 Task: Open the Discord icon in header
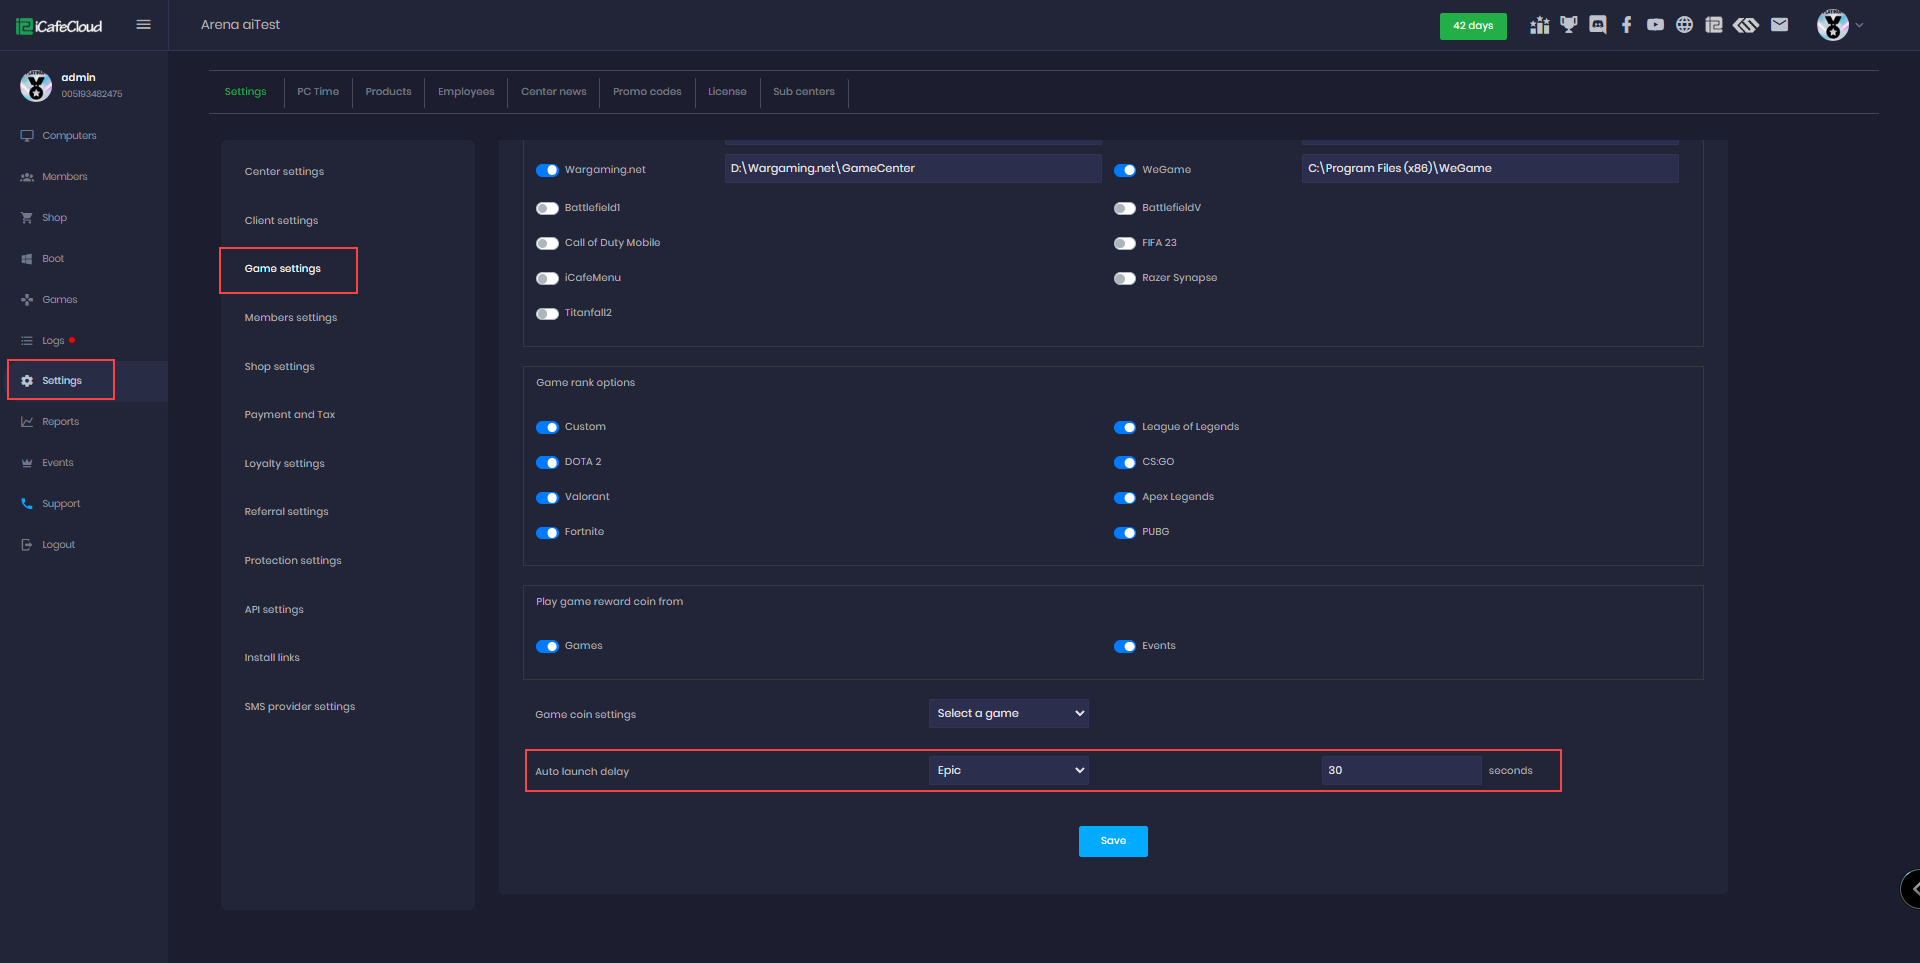1598,25
